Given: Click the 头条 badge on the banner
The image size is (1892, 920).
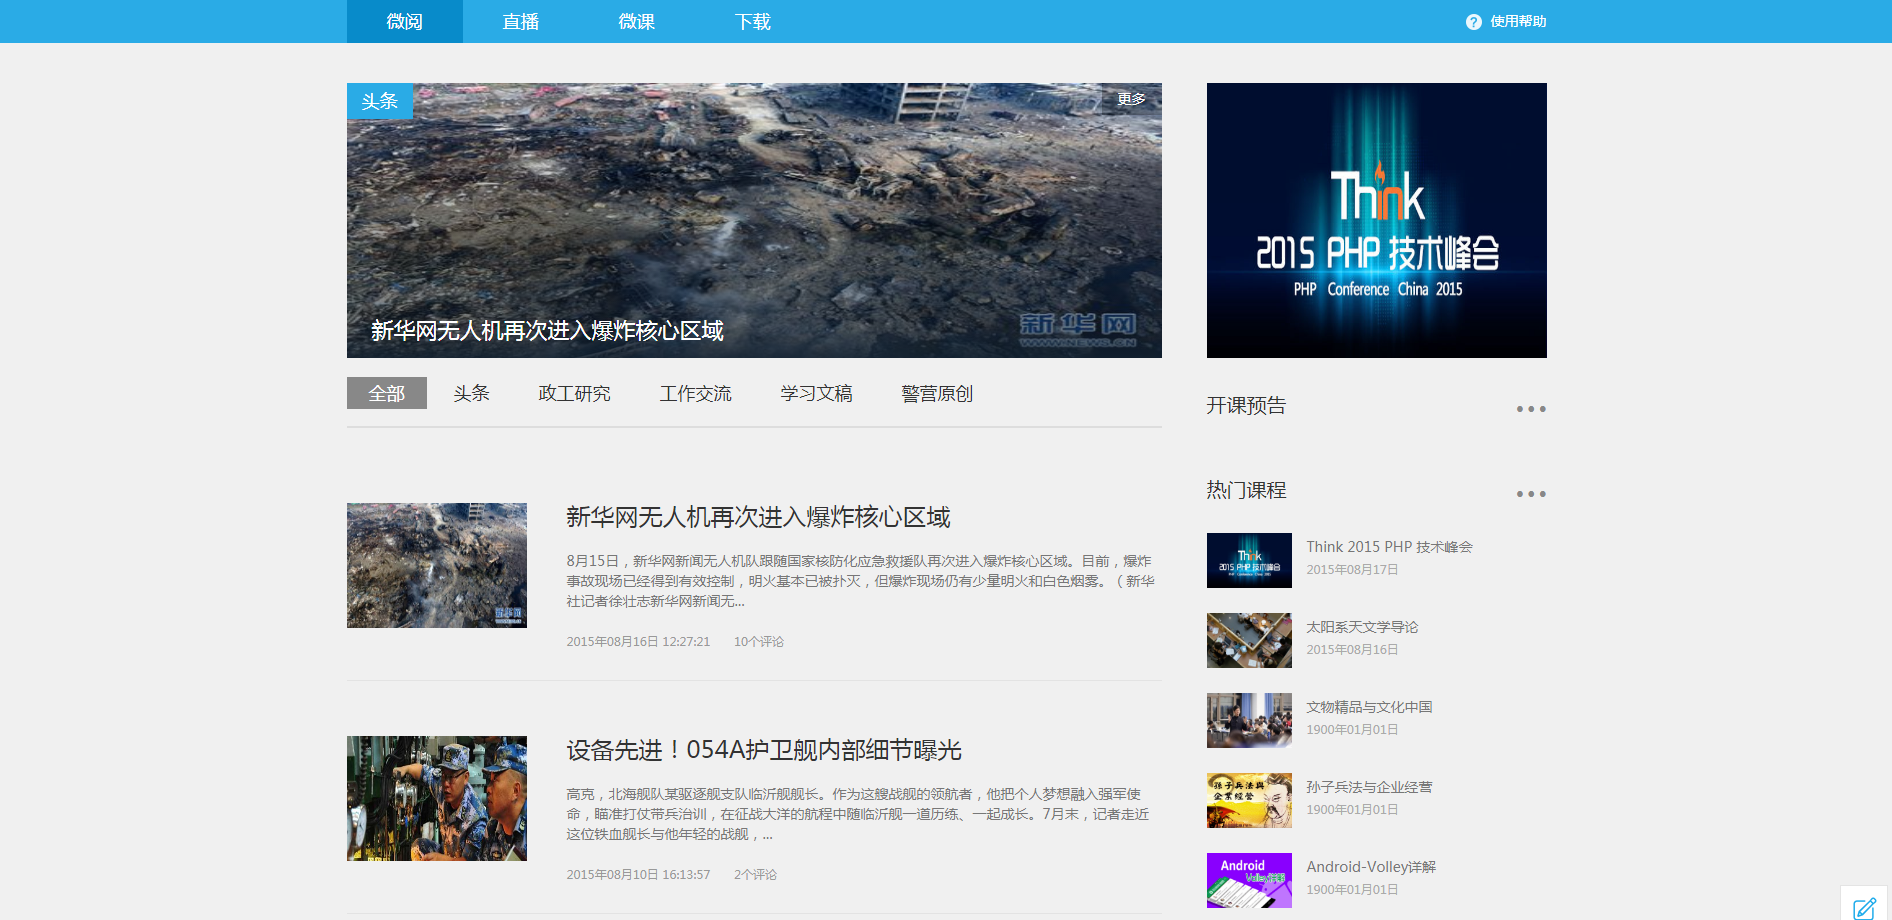Looking at the screenshot, I should [x=380, y=101].
